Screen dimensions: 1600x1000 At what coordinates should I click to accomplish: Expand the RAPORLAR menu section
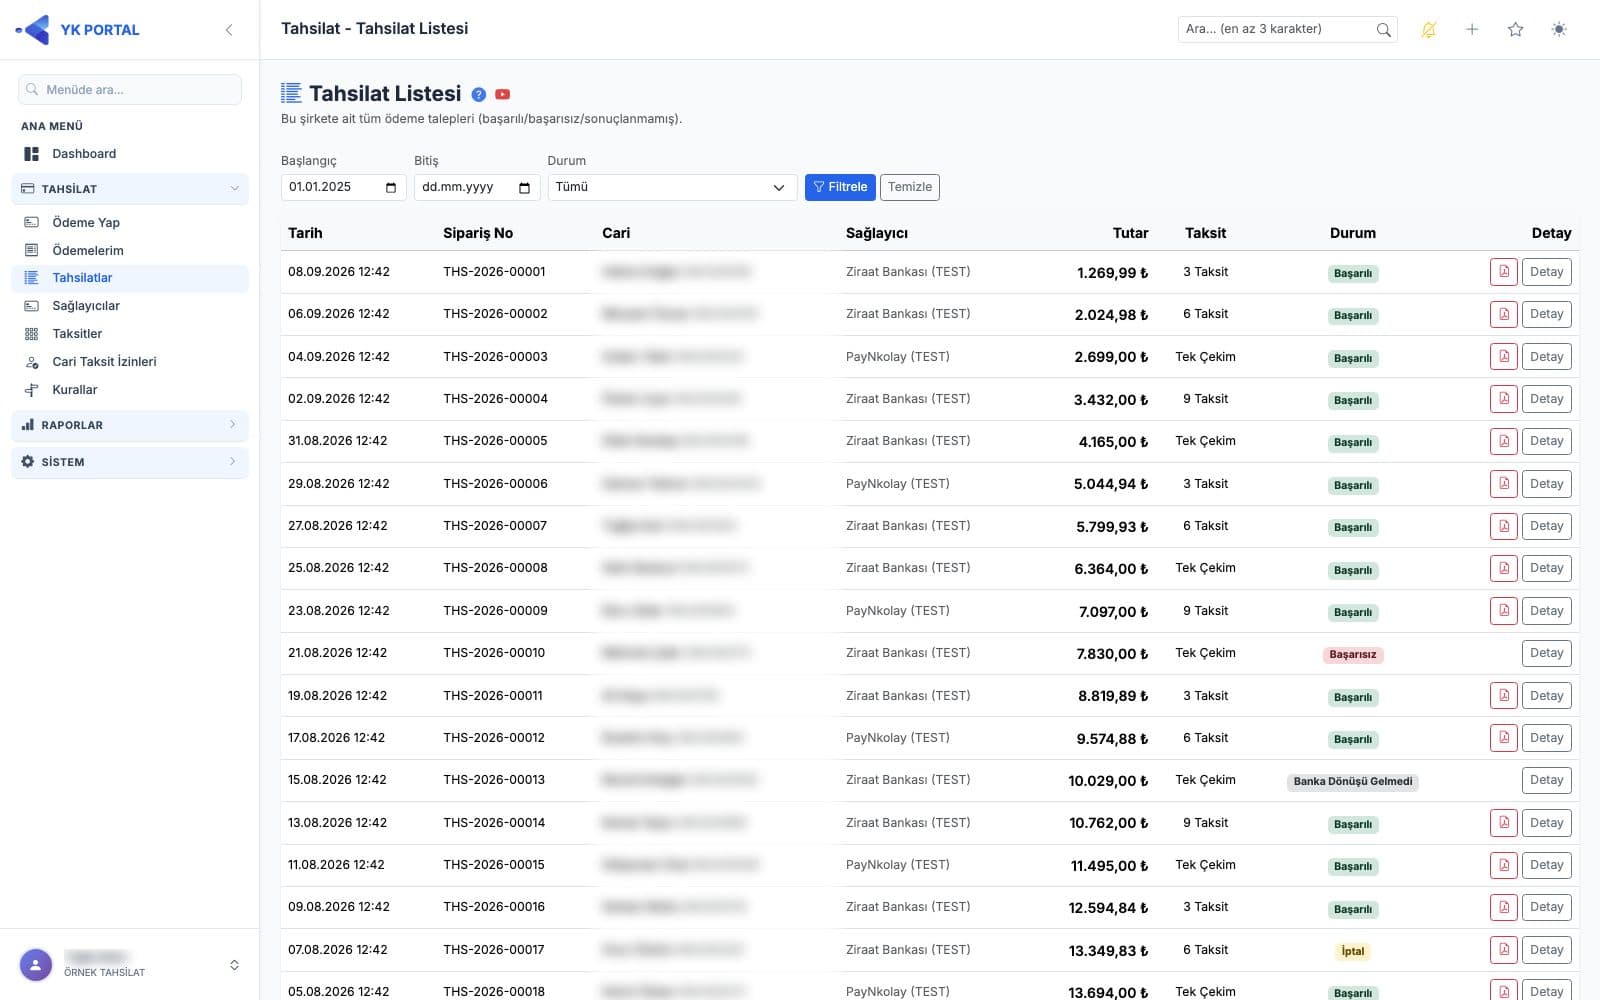coord(130,425)
